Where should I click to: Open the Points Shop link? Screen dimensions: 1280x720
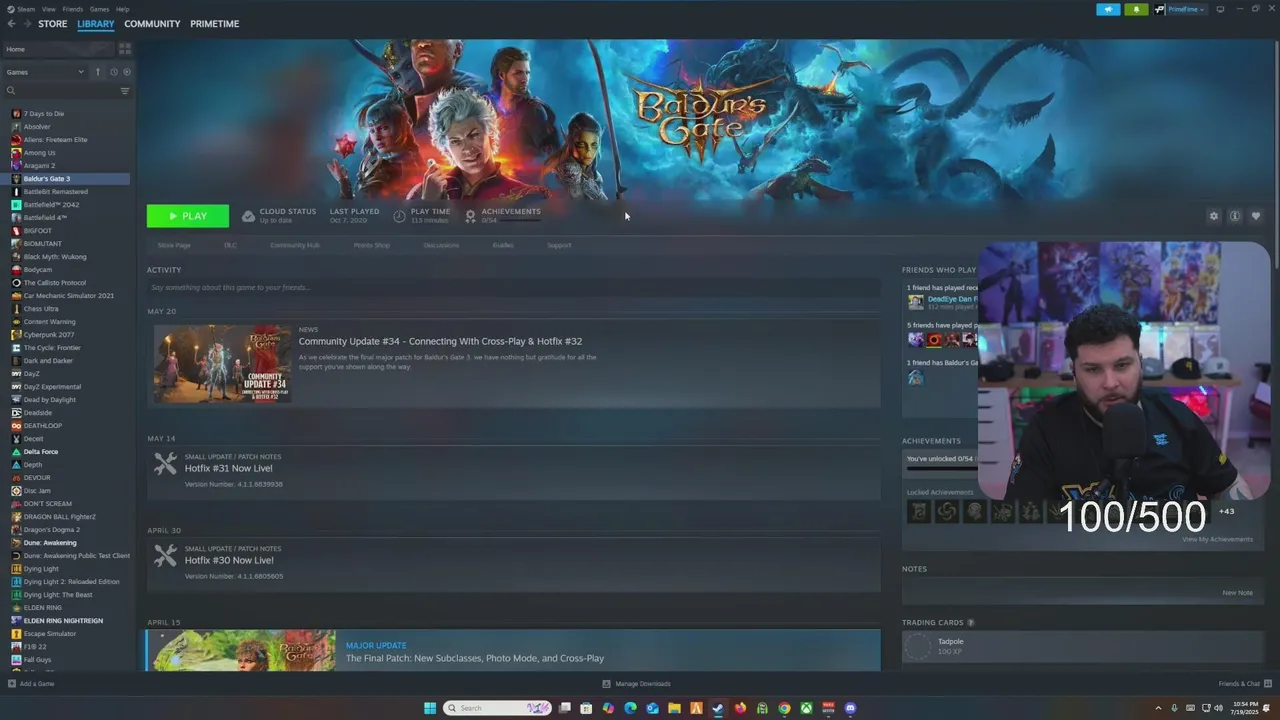coord(372,245)
